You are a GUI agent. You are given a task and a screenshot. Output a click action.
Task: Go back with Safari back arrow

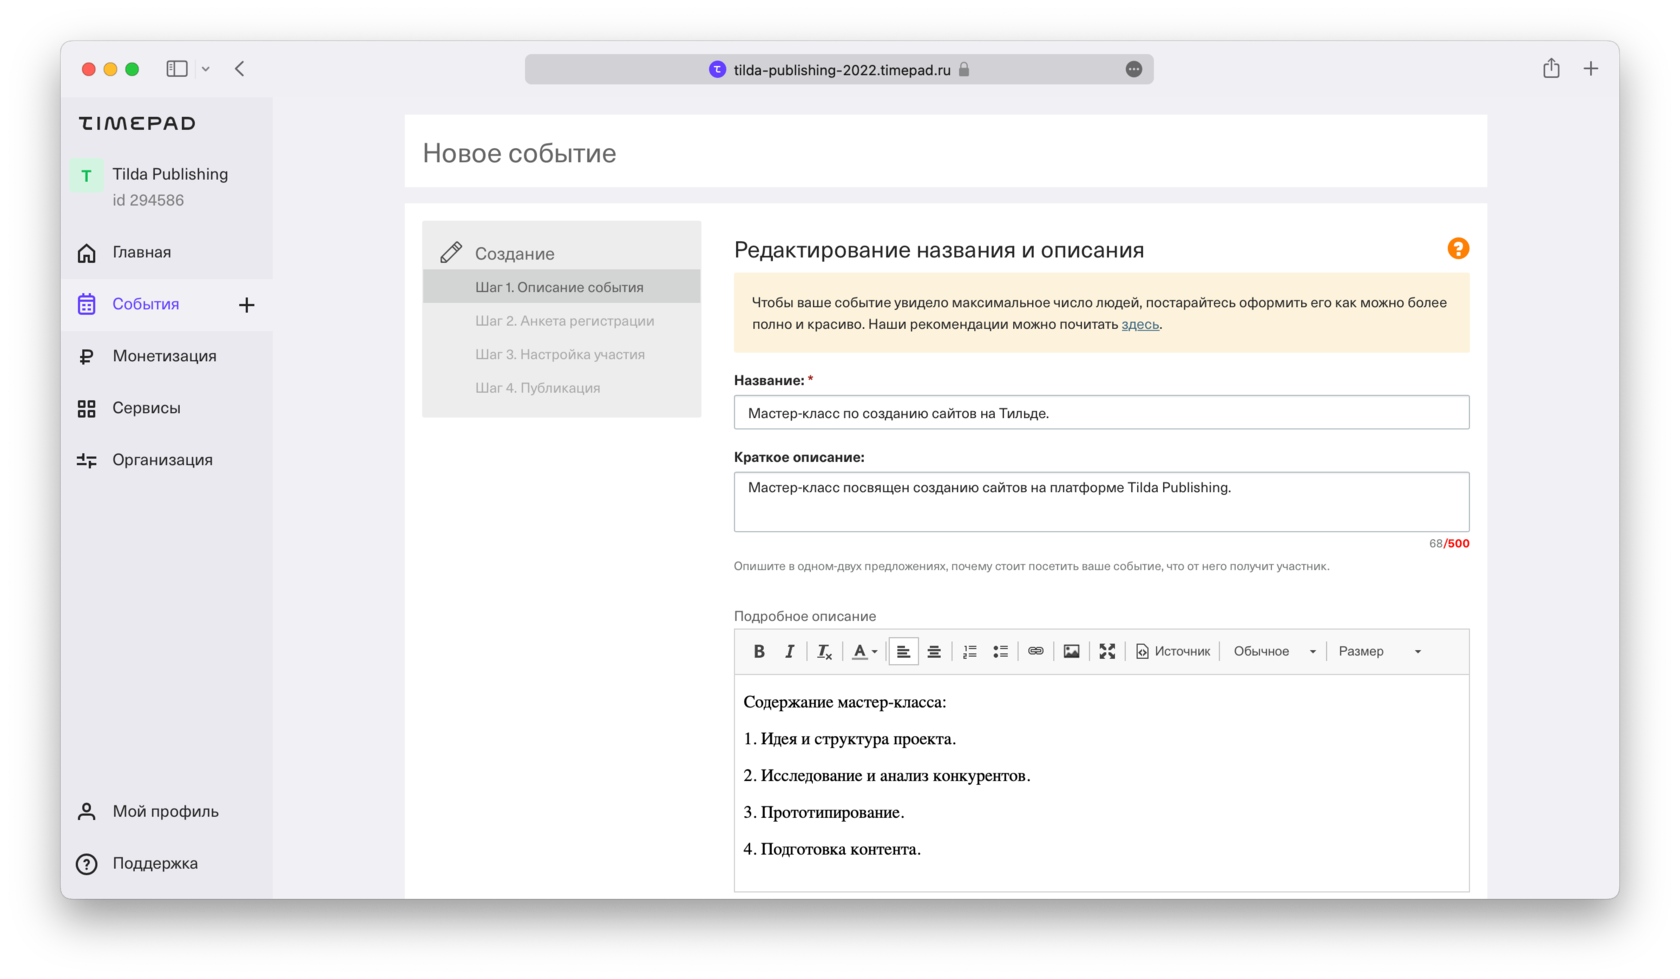pyautogui.click(x=240, y=69)
